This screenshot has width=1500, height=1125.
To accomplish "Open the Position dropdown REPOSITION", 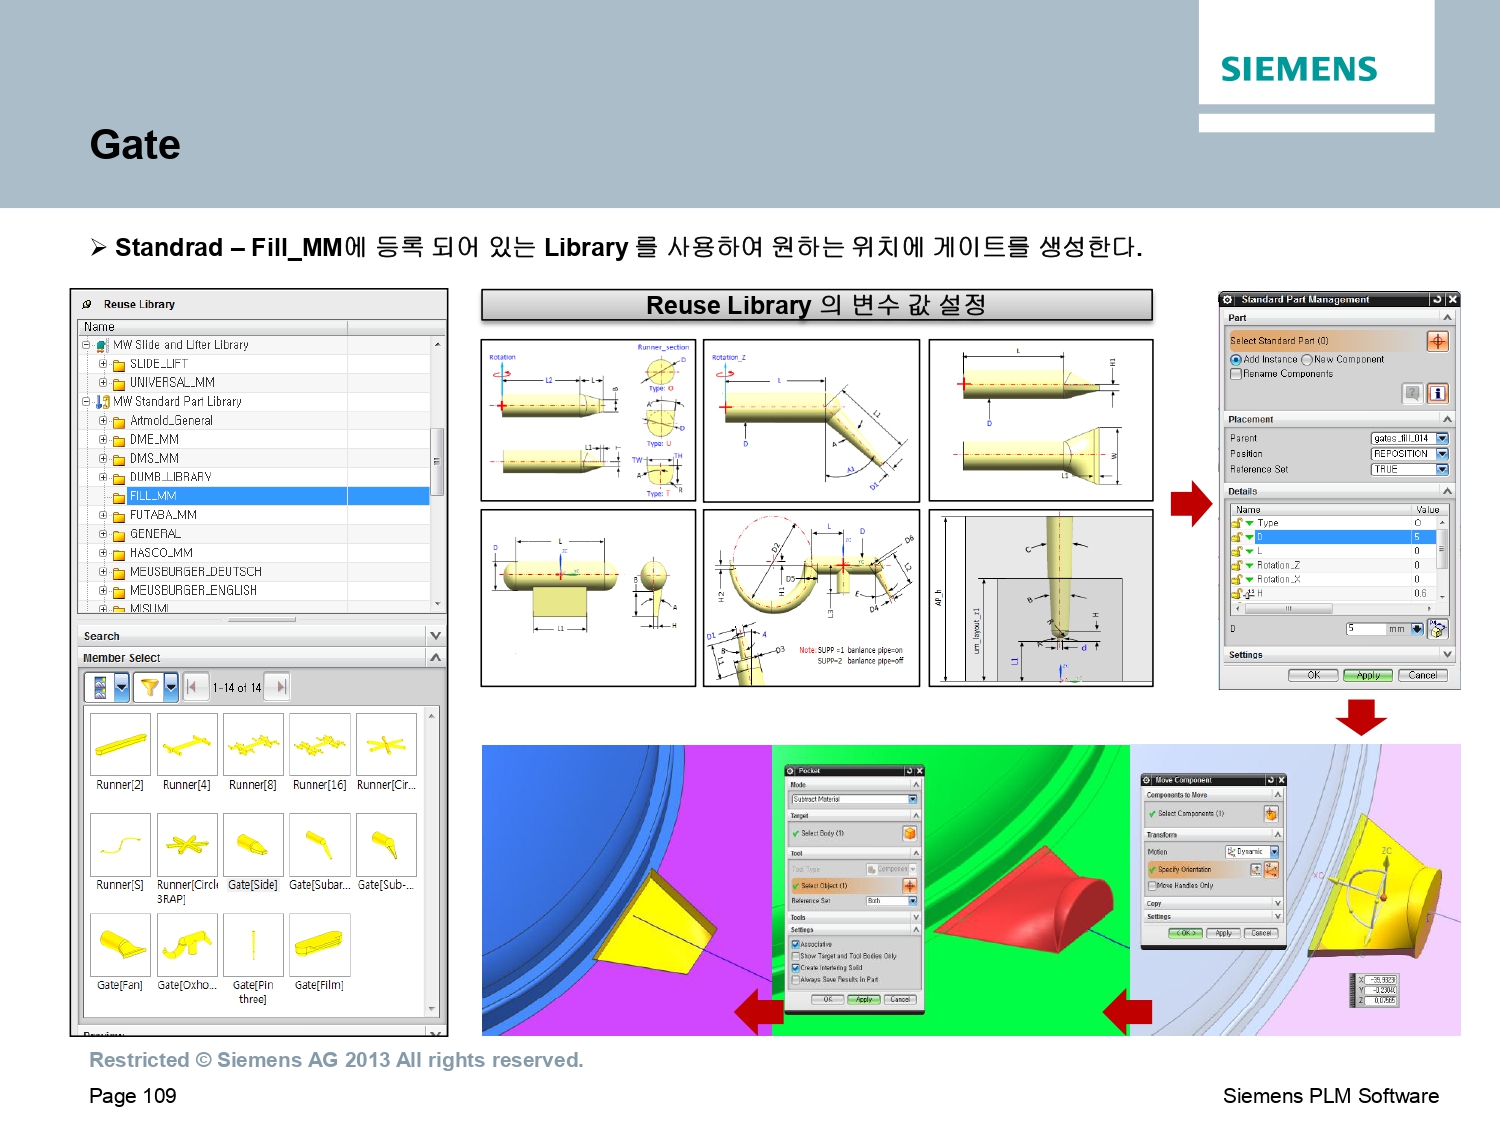I will (1410, 454).
